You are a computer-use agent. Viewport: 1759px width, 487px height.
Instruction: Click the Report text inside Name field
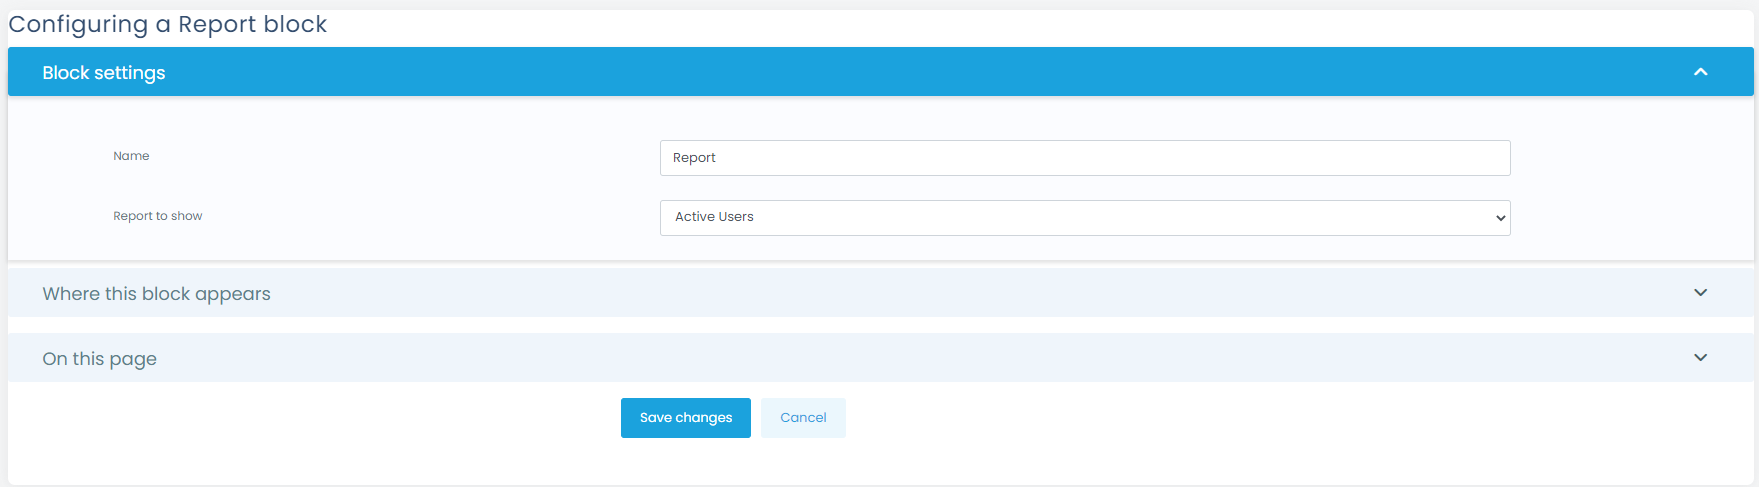(694, 158)
